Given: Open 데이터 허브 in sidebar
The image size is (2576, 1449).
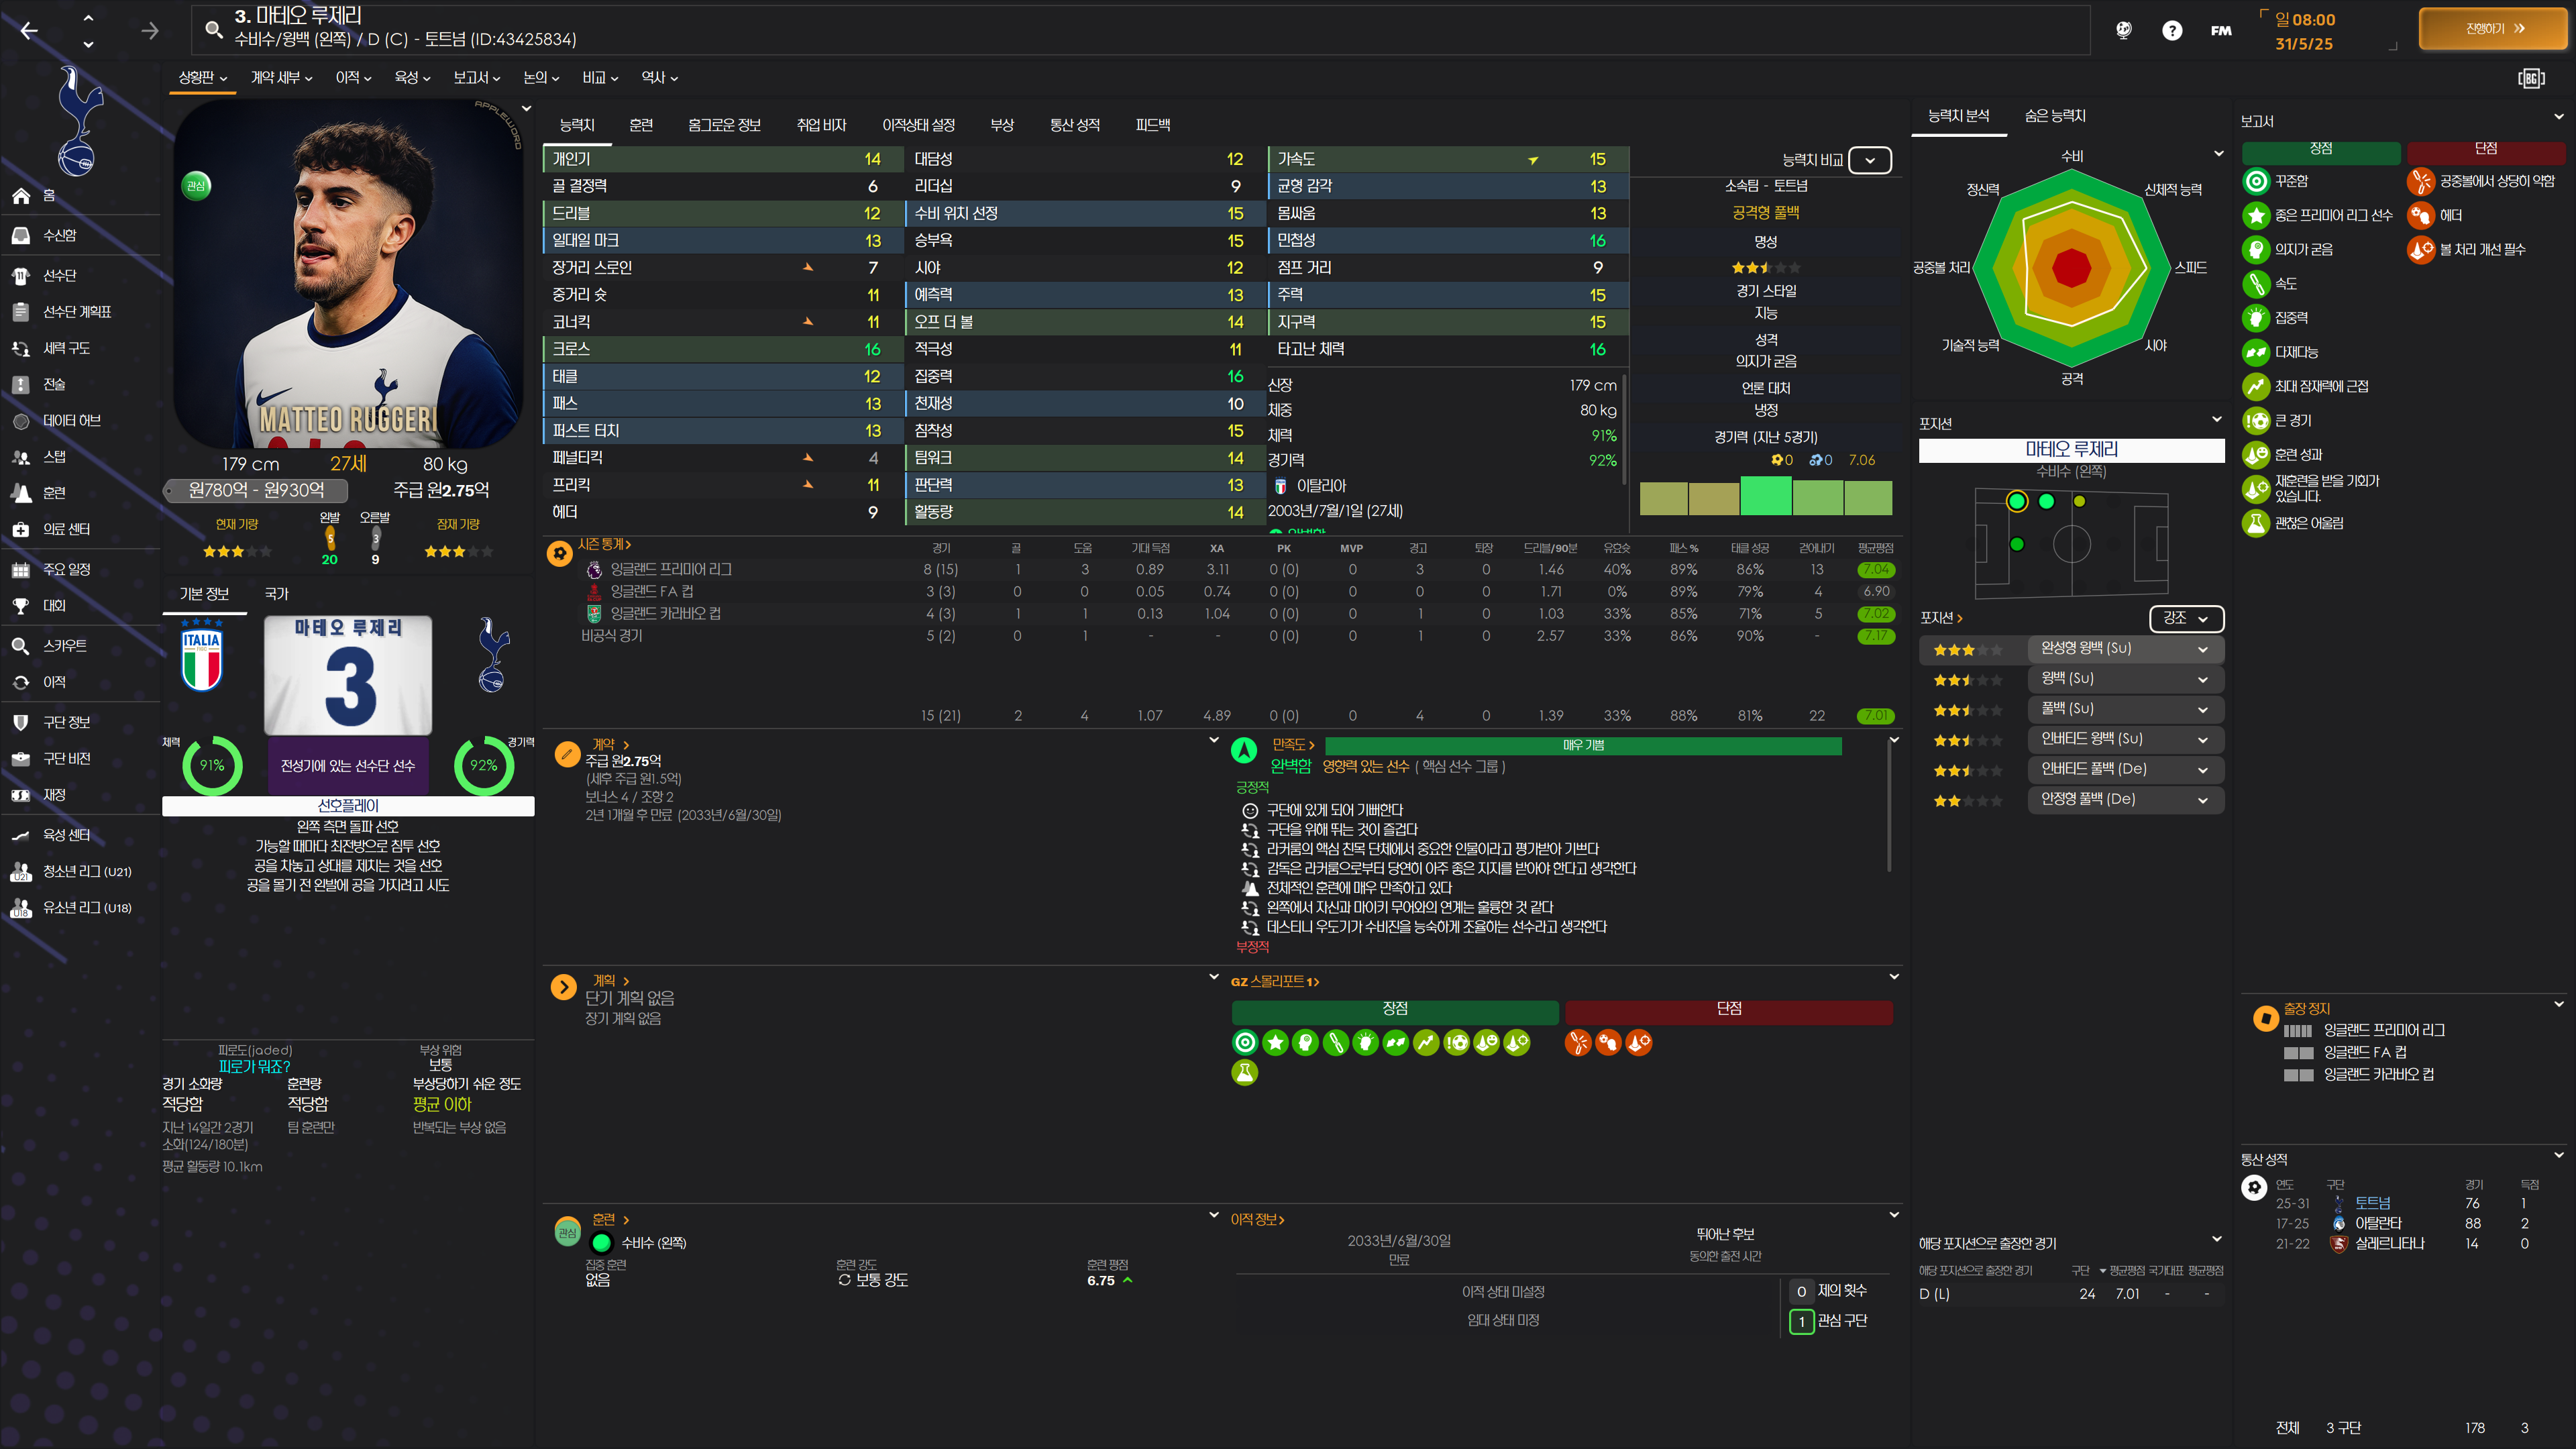Looking at the screenshot, I should [71, 421].
